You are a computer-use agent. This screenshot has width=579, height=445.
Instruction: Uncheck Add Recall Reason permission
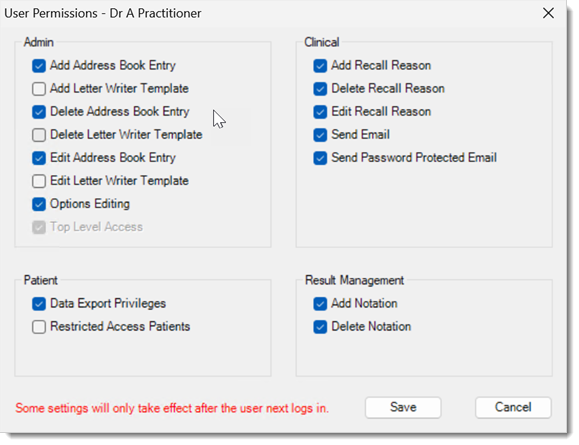tap(320, 66)
